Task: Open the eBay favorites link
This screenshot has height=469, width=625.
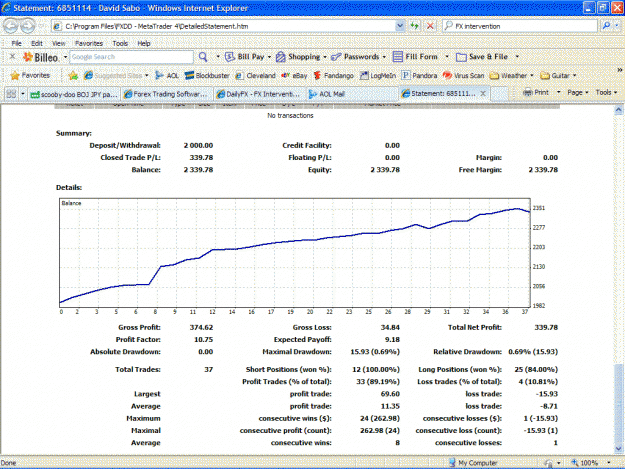Action: [x=294, y=75]
